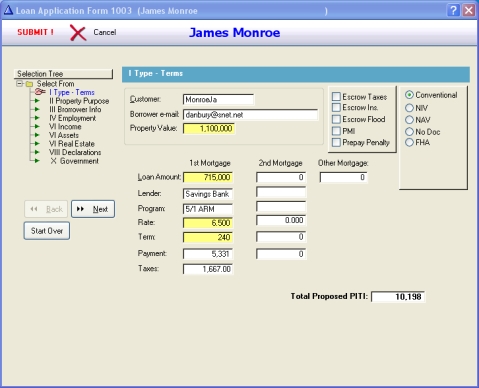
Task: Select the NAV radio option
Action: [409, 120]
